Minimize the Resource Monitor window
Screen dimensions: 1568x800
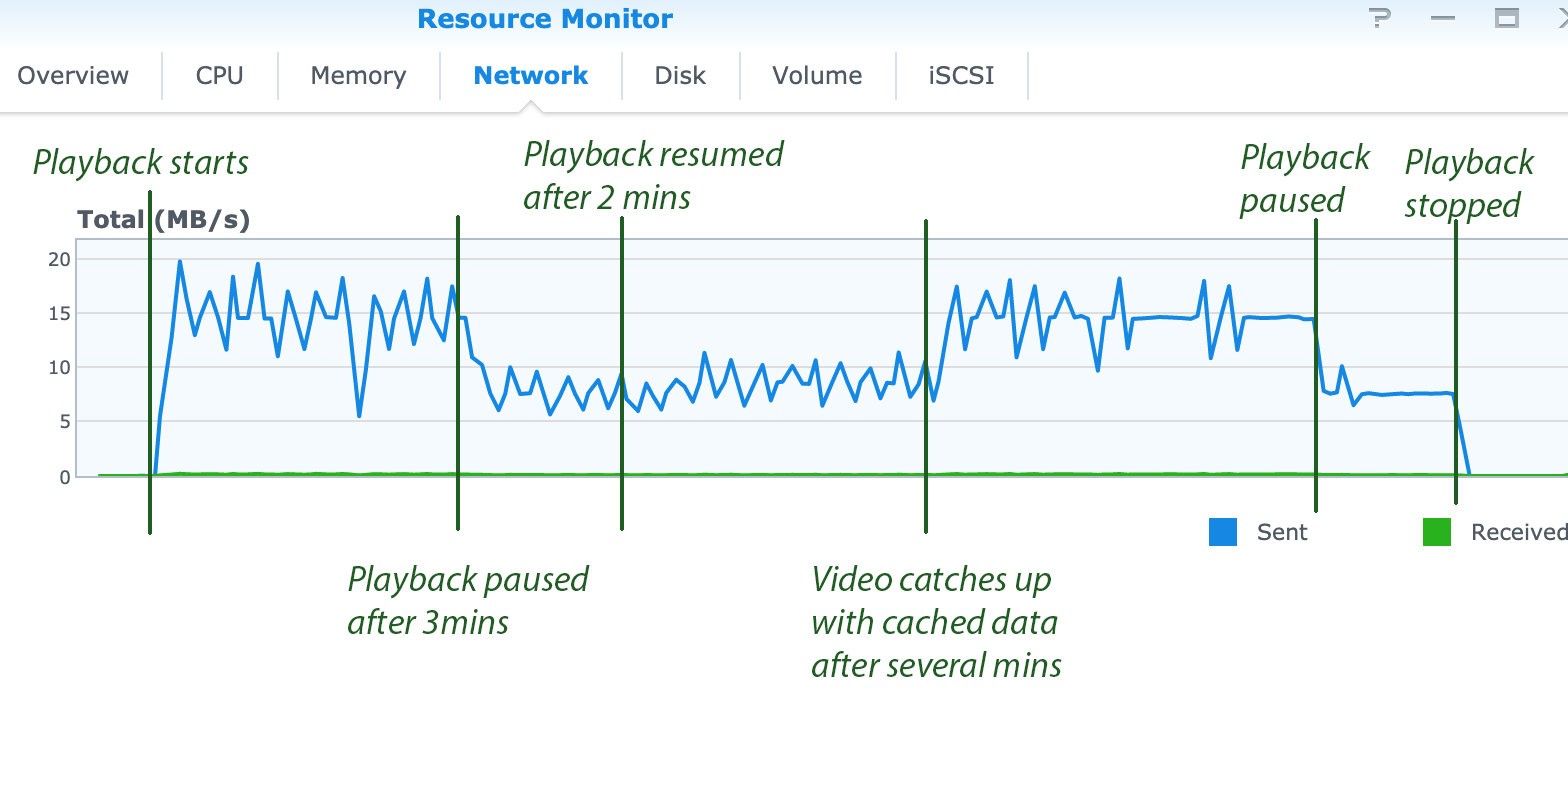(x=1443, y=18)
